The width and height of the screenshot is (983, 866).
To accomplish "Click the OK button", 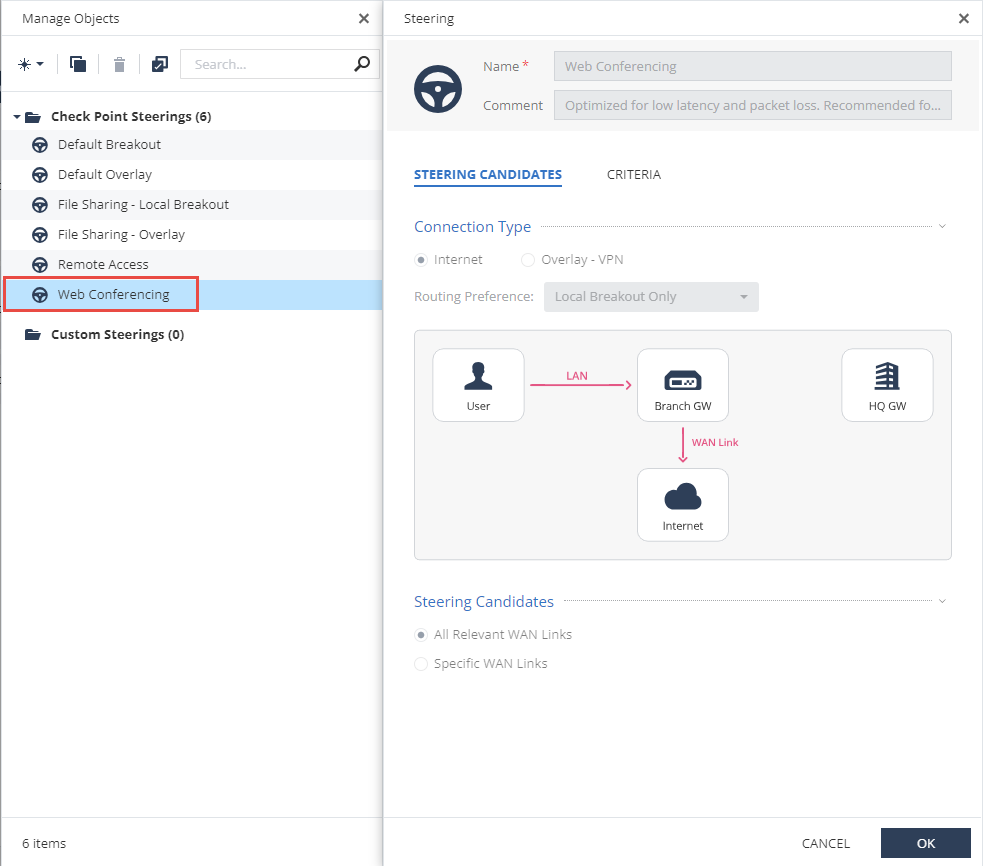I will click(925, 843).
